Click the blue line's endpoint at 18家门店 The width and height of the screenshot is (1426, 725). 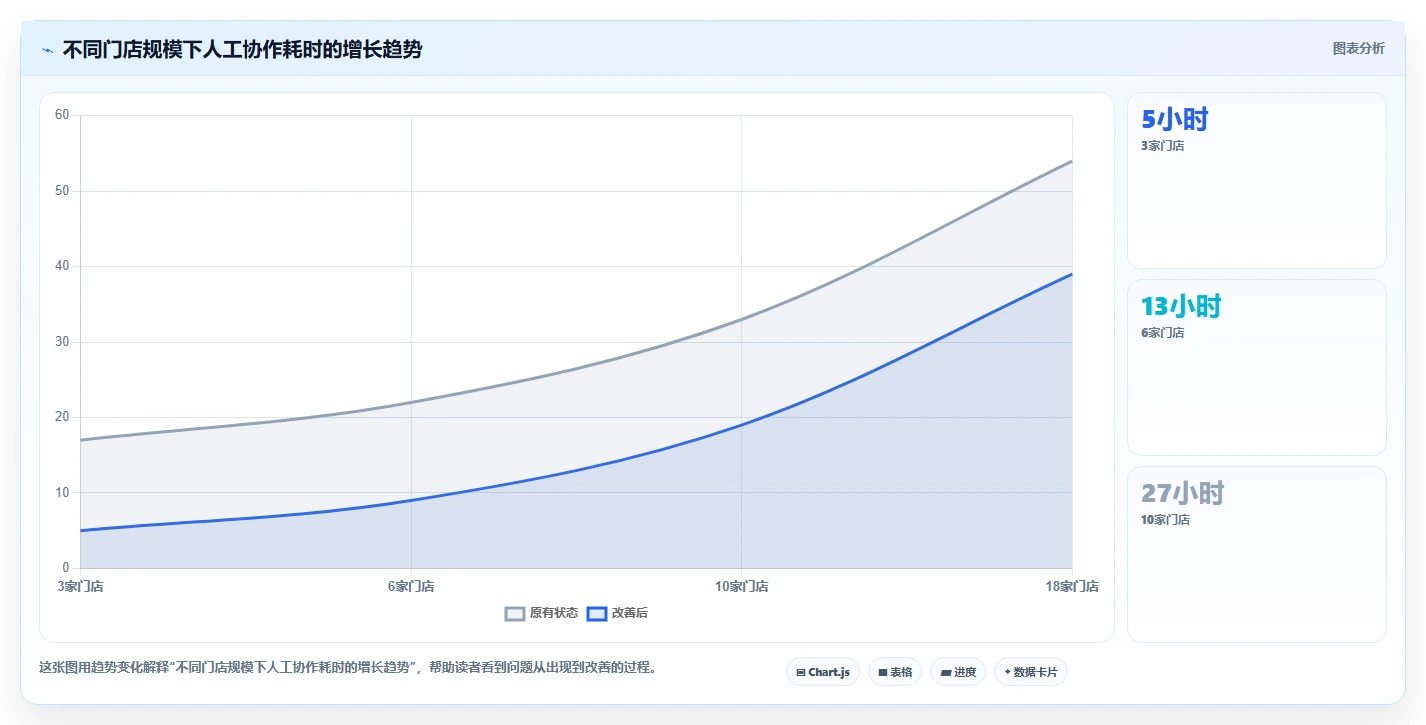[x=1072, y=274]
